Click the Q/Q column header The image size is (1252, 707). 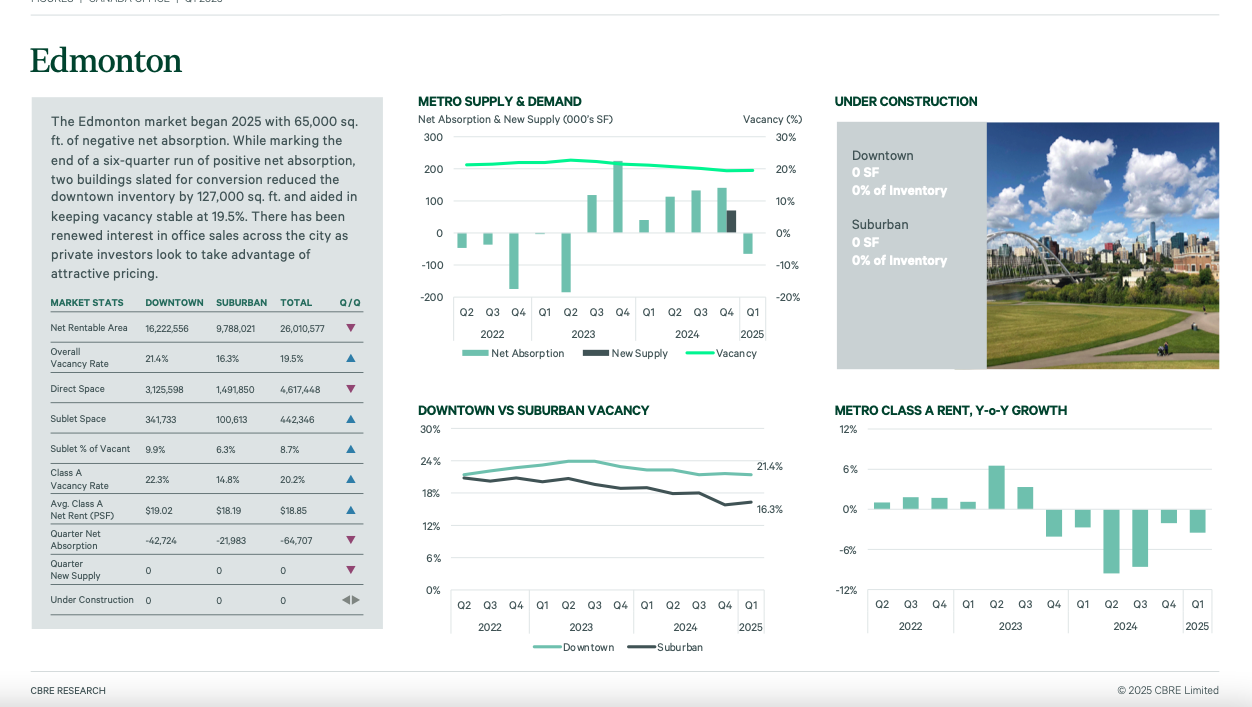[350, 302]
